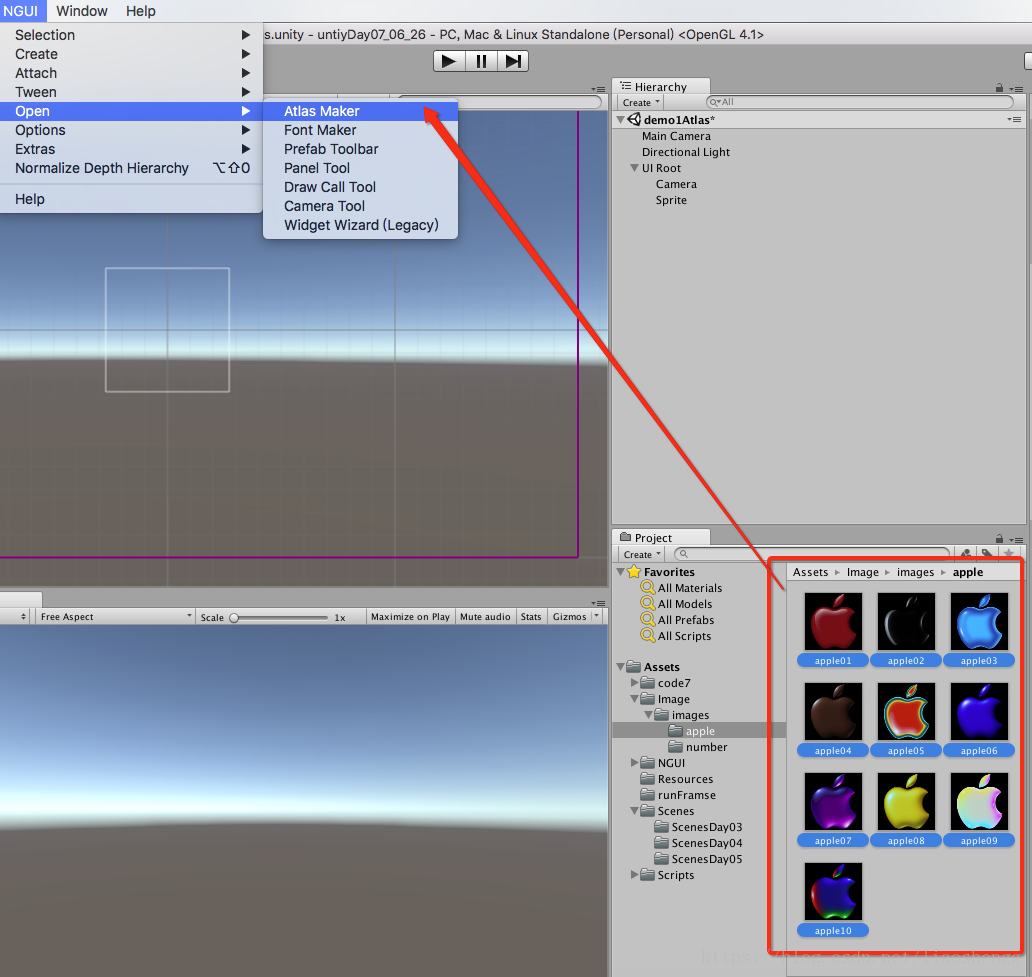
Task: Expand the NGUI folder in Project
Action: (634, 762)
